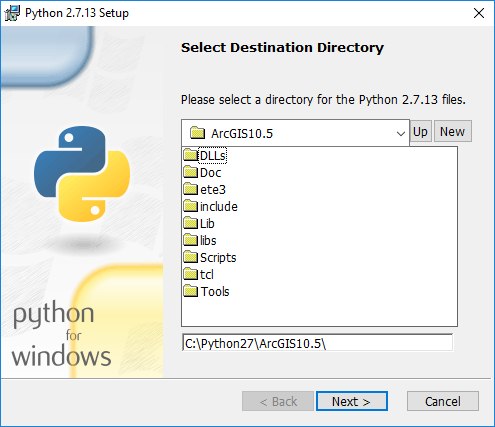
Task: Click the ArcGIS10.5 combo box label
Action: (x=242, y=134)
